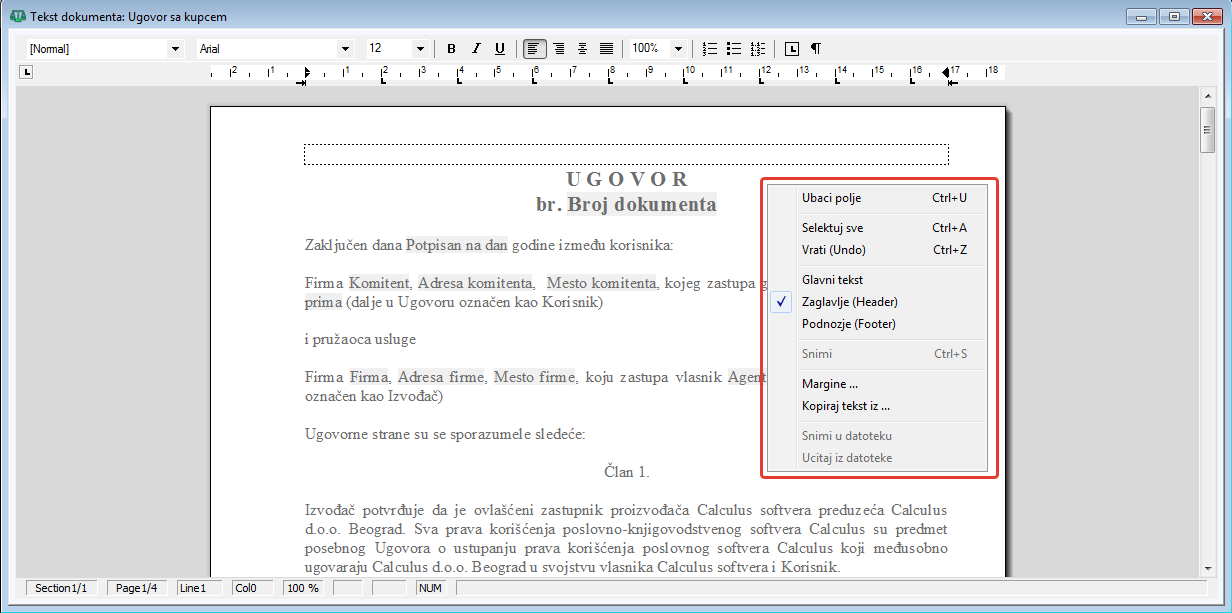This screenshot has height=613, width=1232.
Task: Open Margine... dialog from menu
Action: (829, 384)
